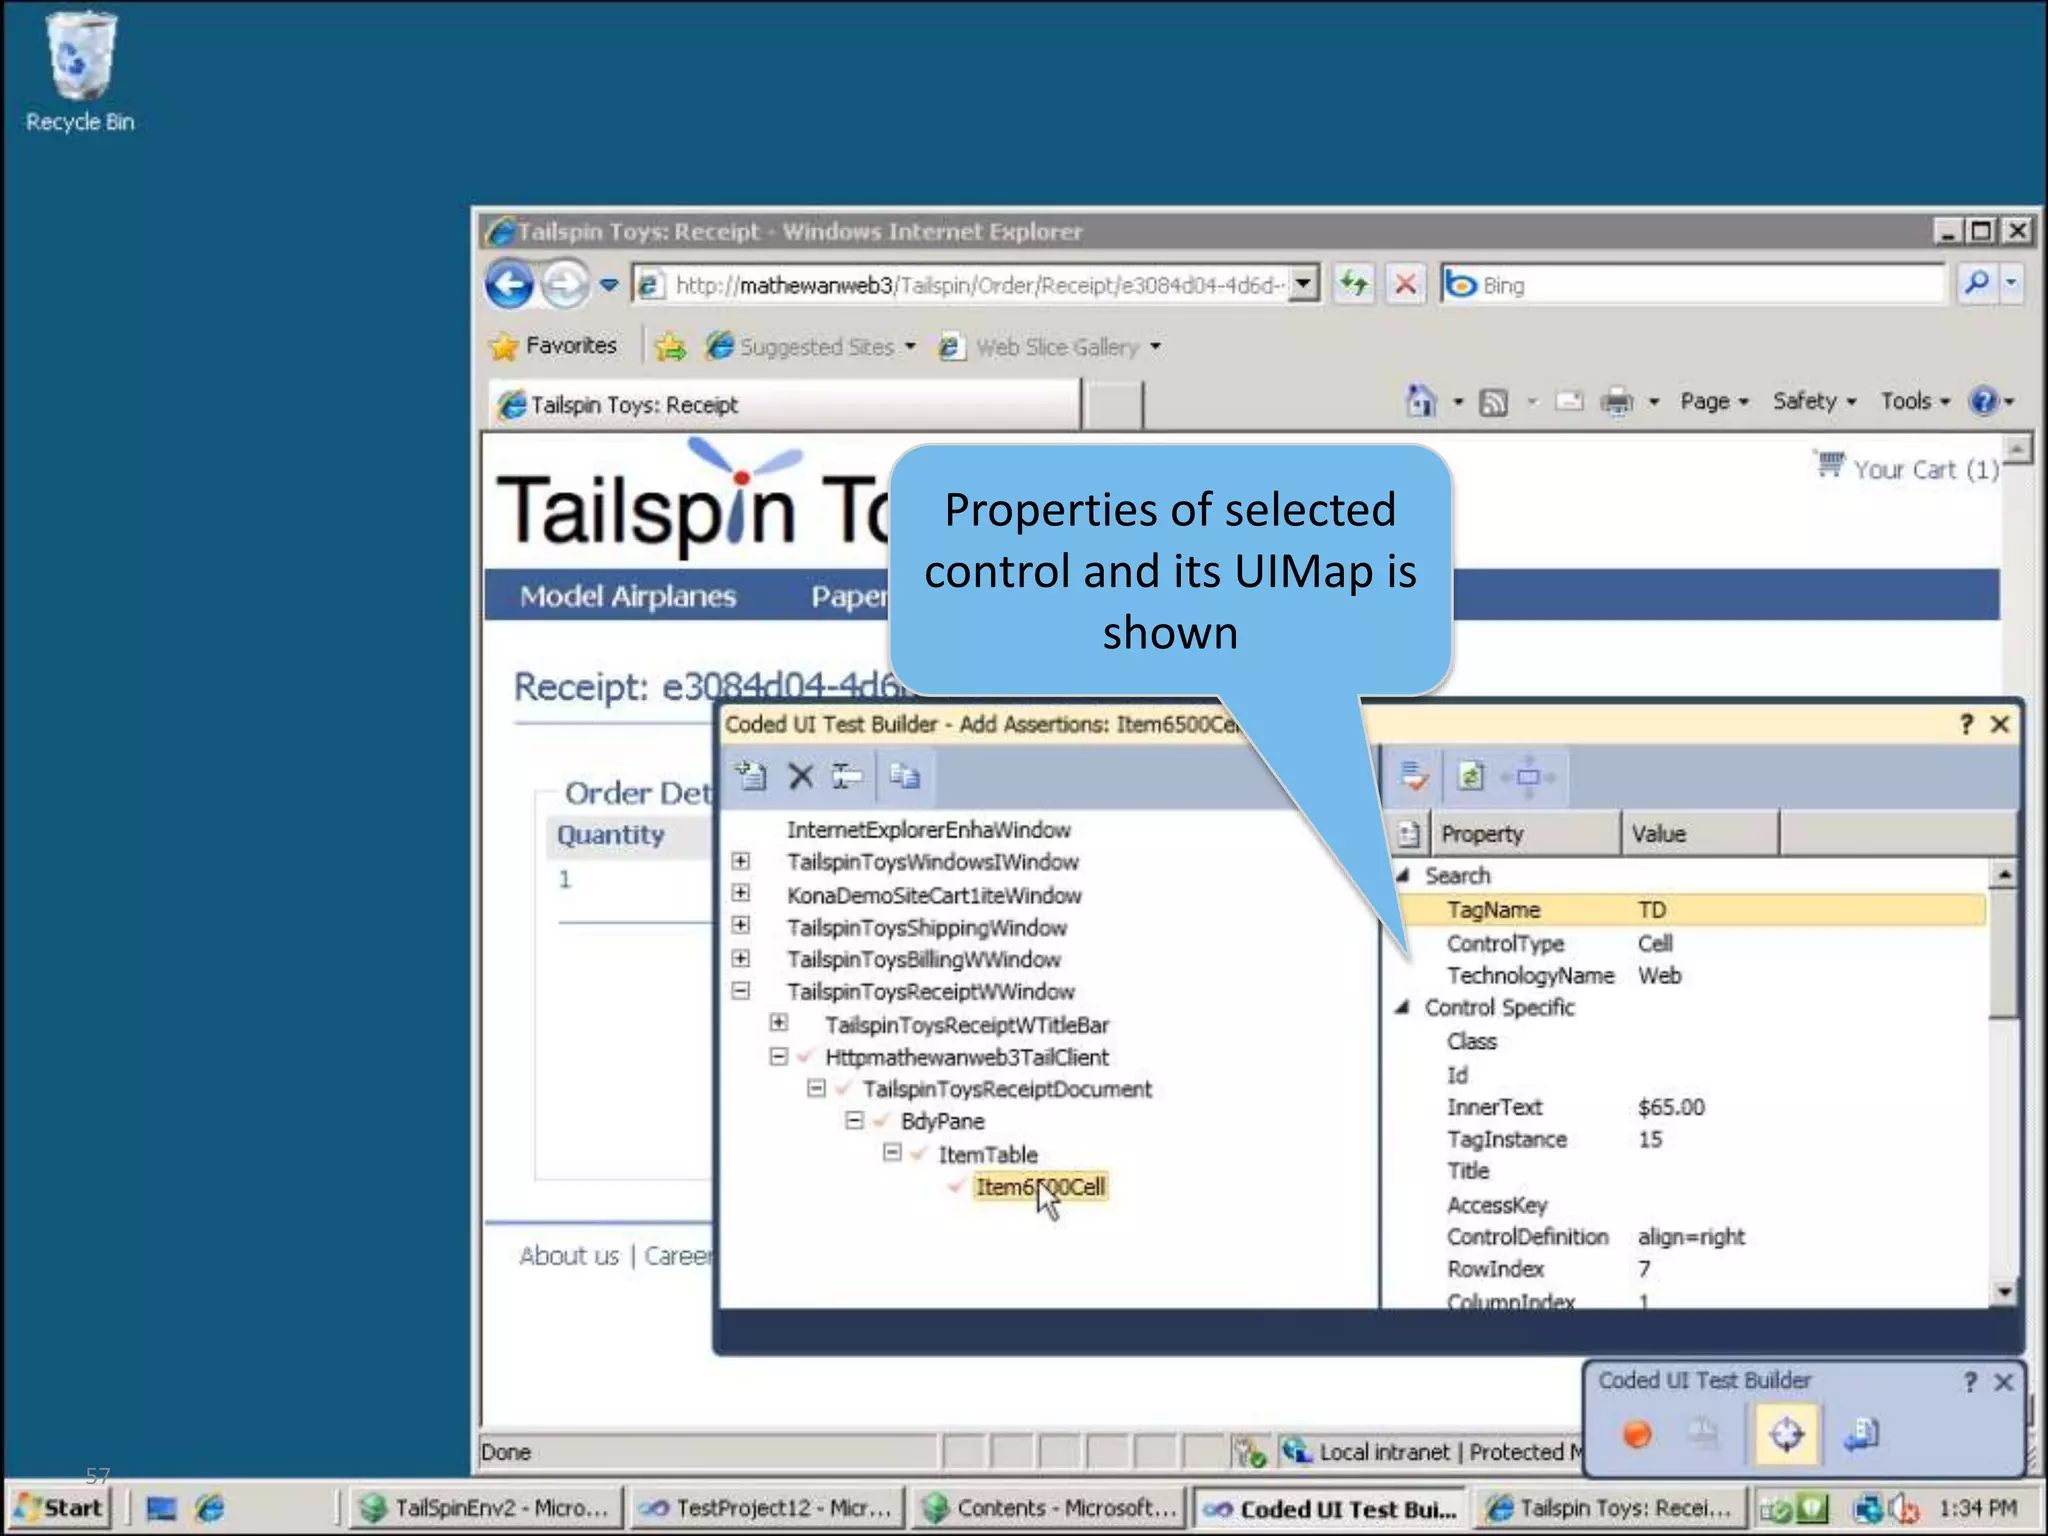2048x1536 pixels.
Task: Open the Tools menu in IE
Action: pos(1915,401)
